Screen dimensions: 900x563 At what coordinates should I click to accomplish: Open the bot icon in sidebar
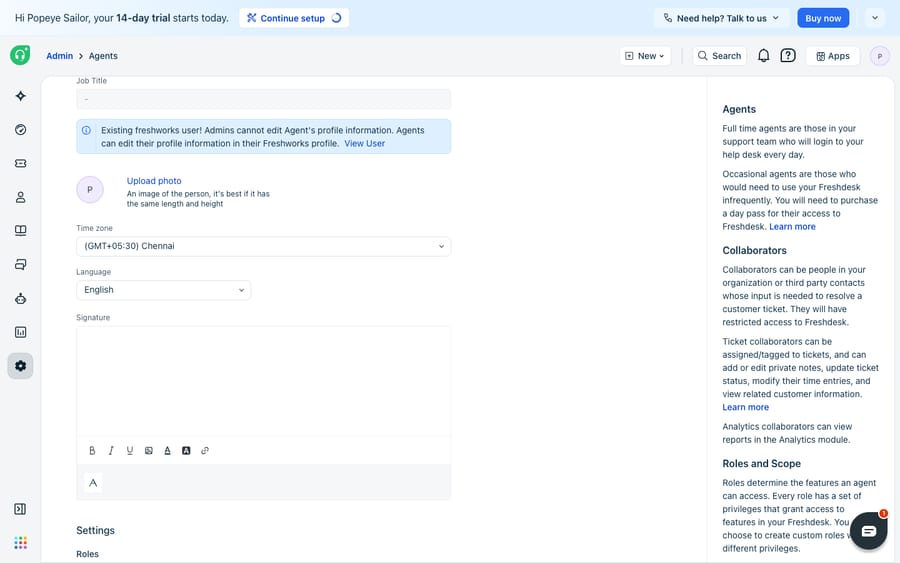21,298
